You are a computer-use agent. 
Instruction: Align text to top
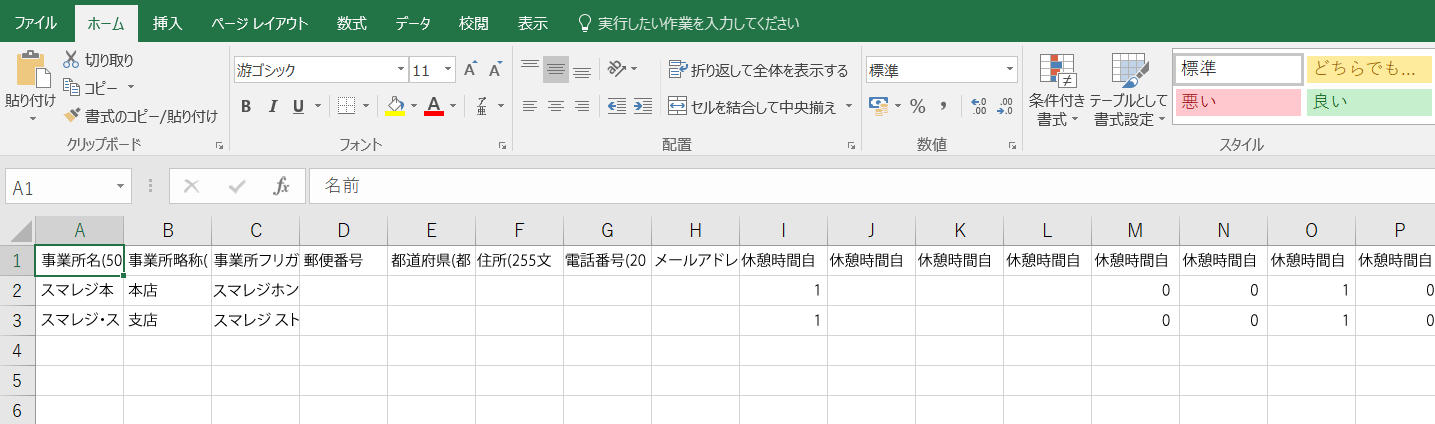click(x=530, y=70)
